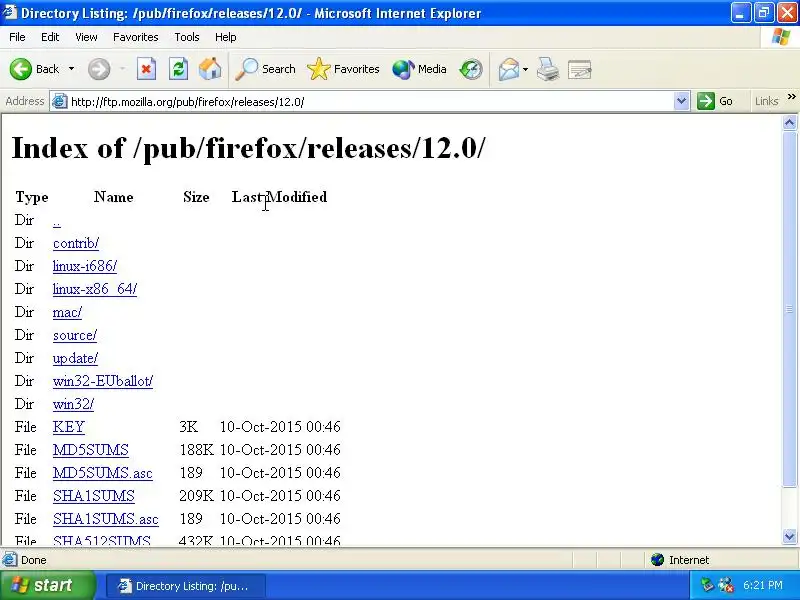Go to the Home page icon
The height and width of the screenshot is (600, 800).
210,69
